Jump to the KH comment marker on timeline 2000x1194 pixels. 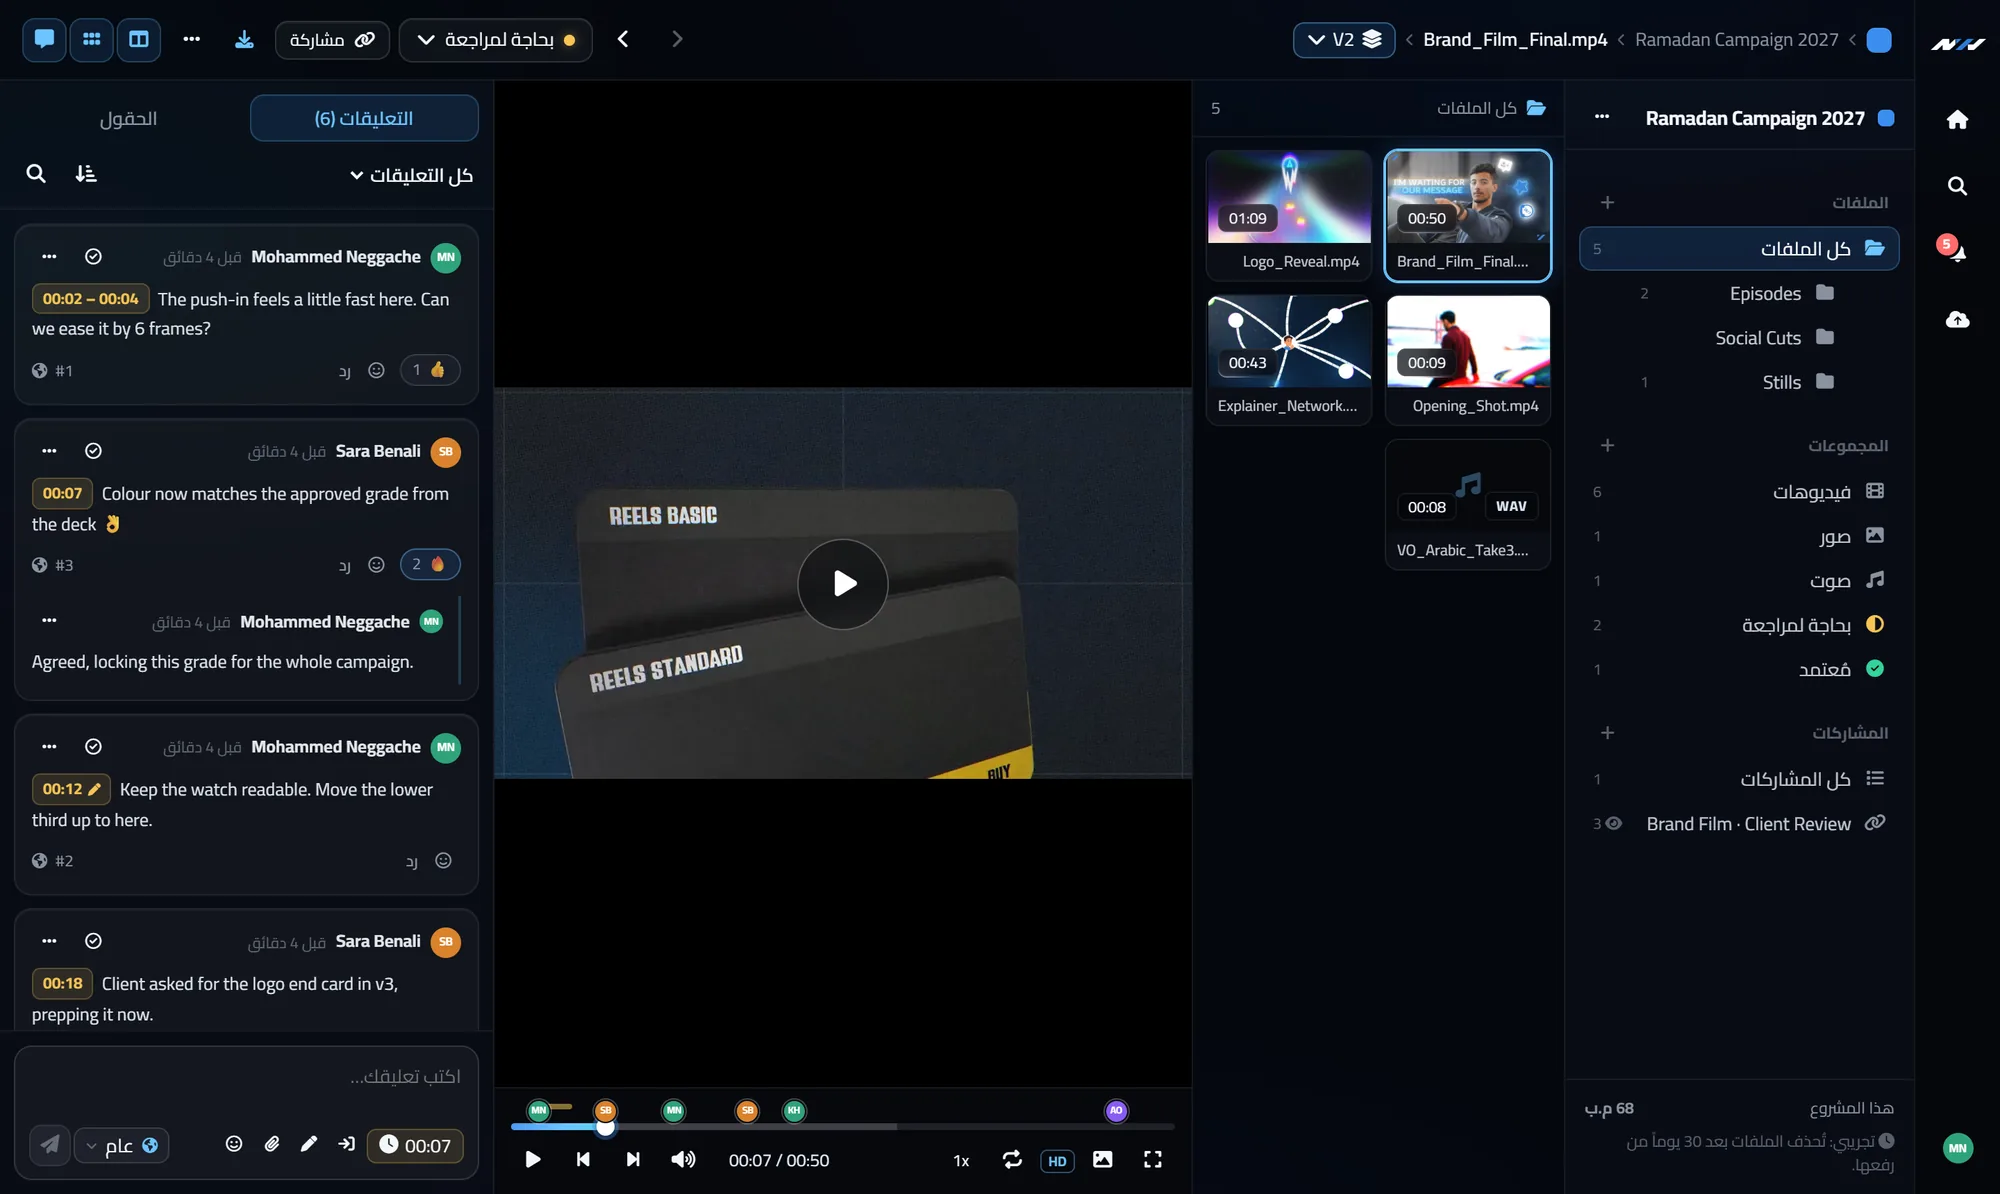click(794, 1110)
